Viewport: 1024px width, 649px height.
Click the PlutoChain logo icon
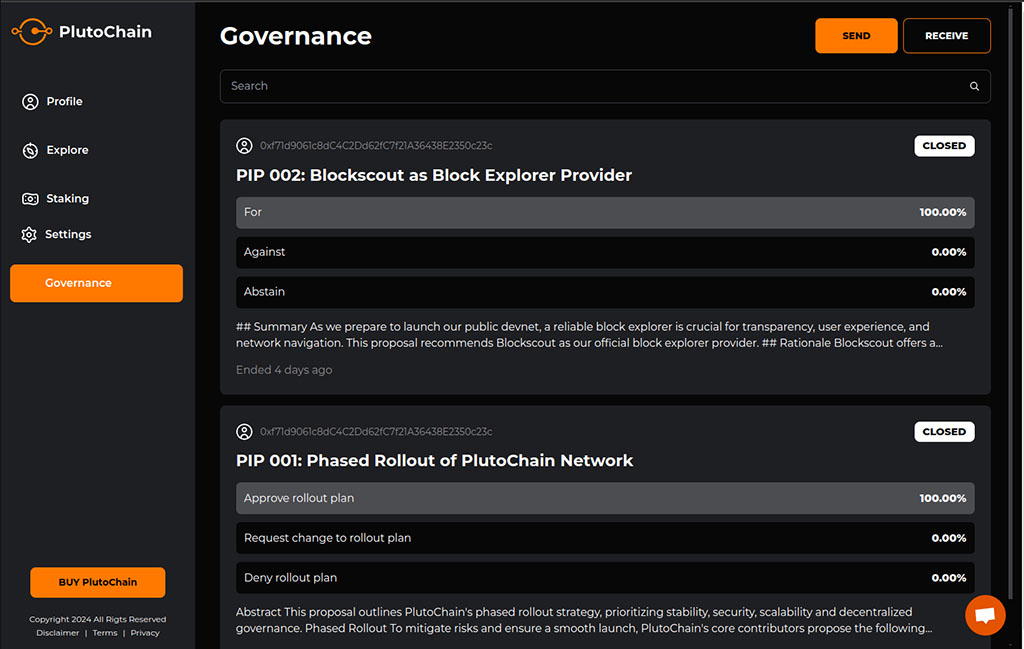pyautogui.click(x=32, y=31)
